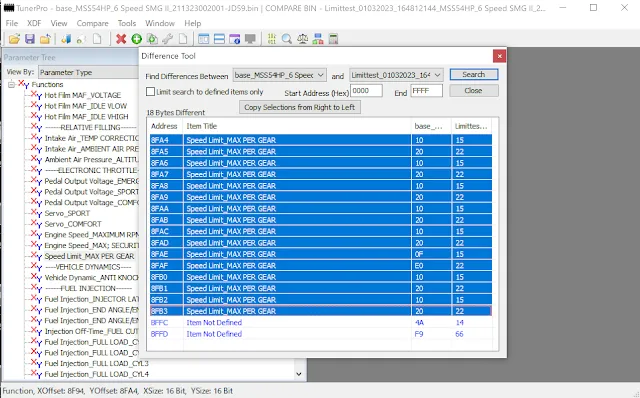Select Hot Film MAF_IDLE VLOW tree item

pyautogui.click(x=86, y=106)
